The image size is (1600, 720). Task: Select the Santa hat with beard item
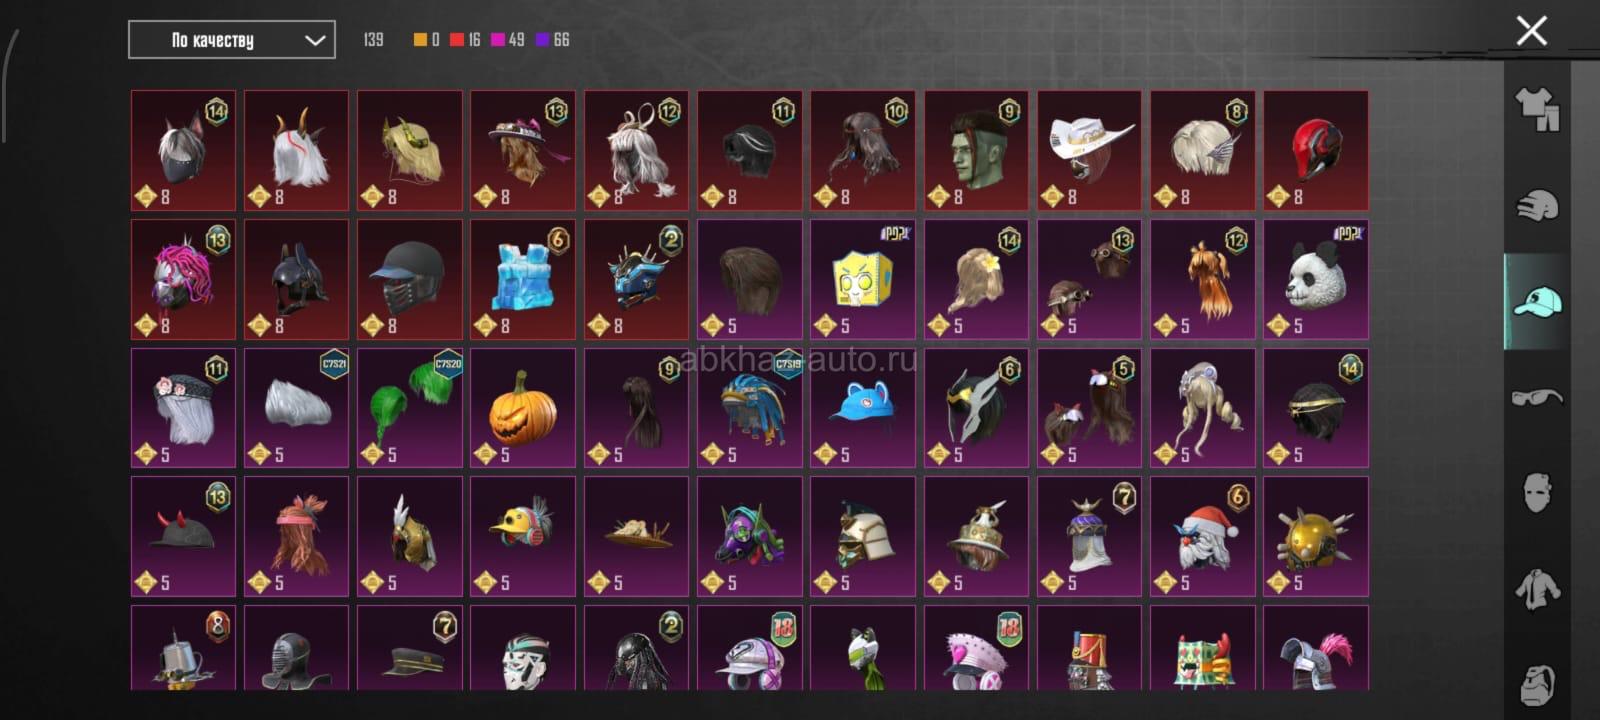1203,536
